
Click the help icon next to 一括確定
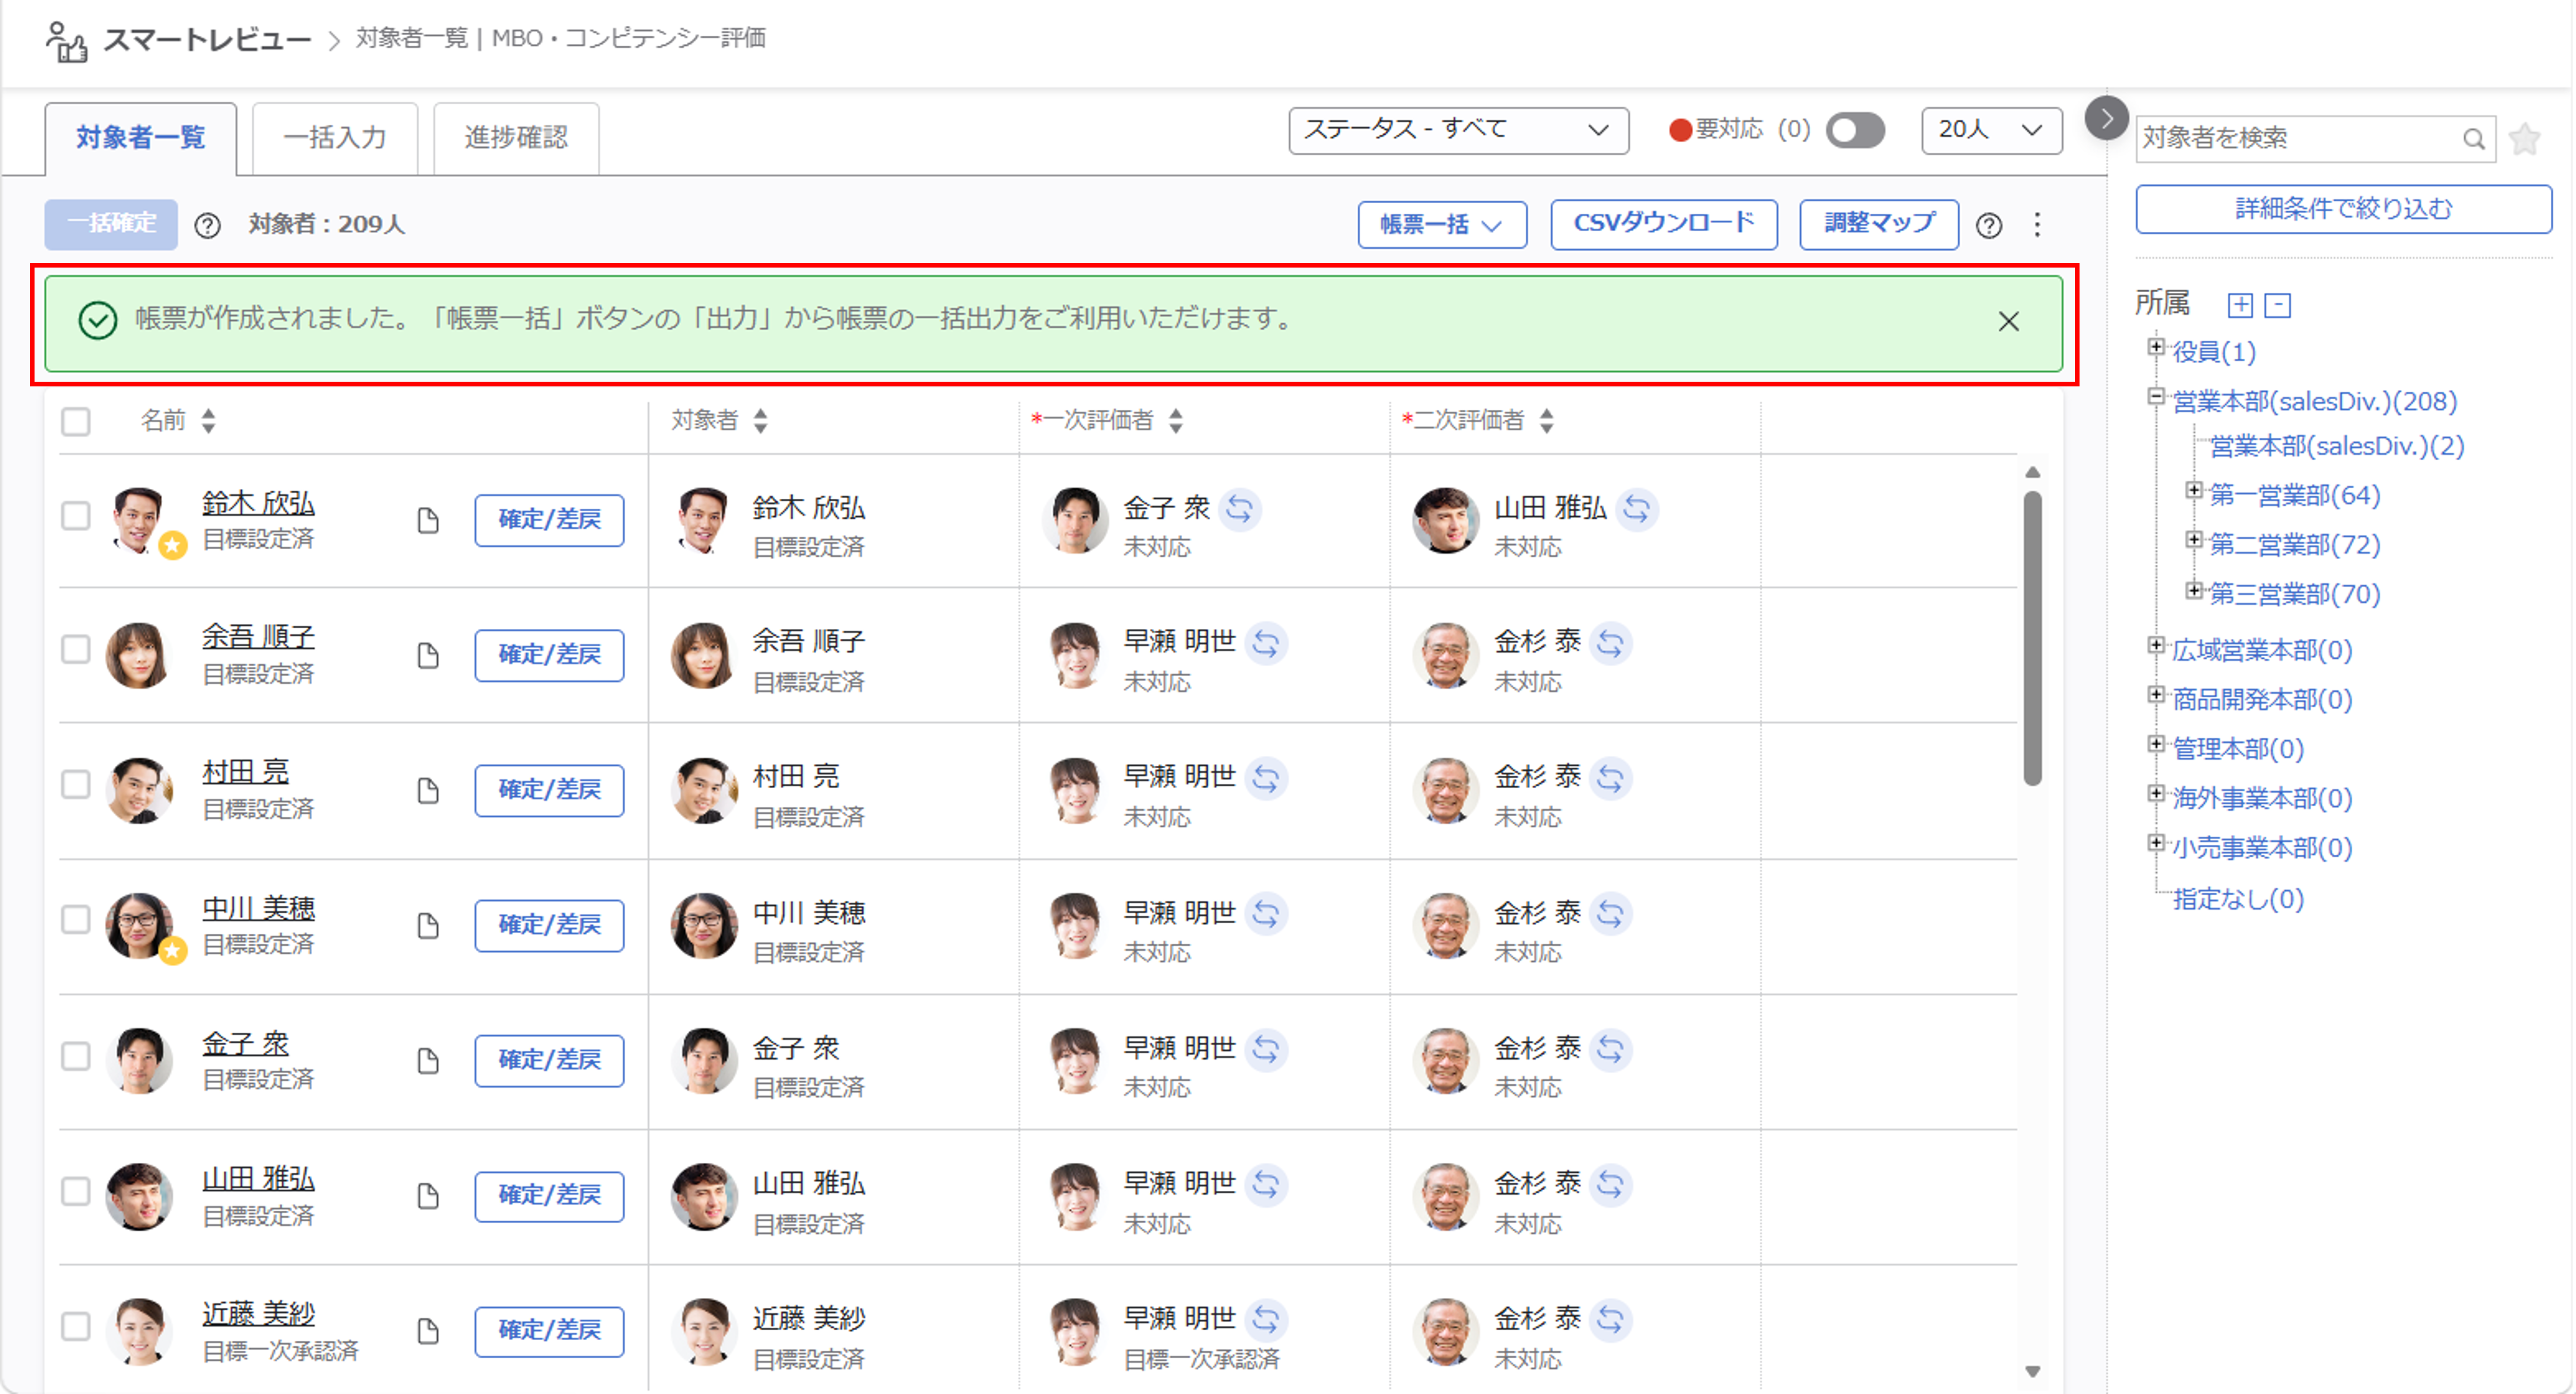[x=207, y=225]
